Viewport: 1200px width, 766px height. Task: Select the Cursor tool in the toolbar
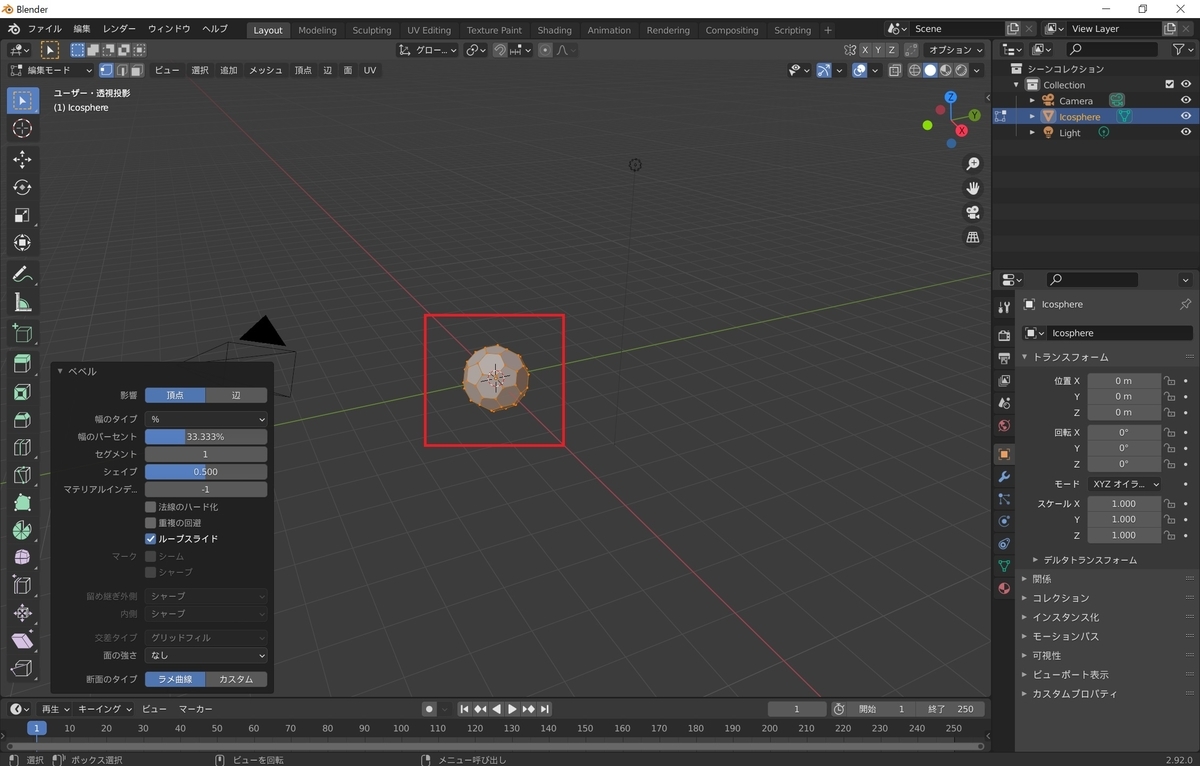click(x=22, y=129)
